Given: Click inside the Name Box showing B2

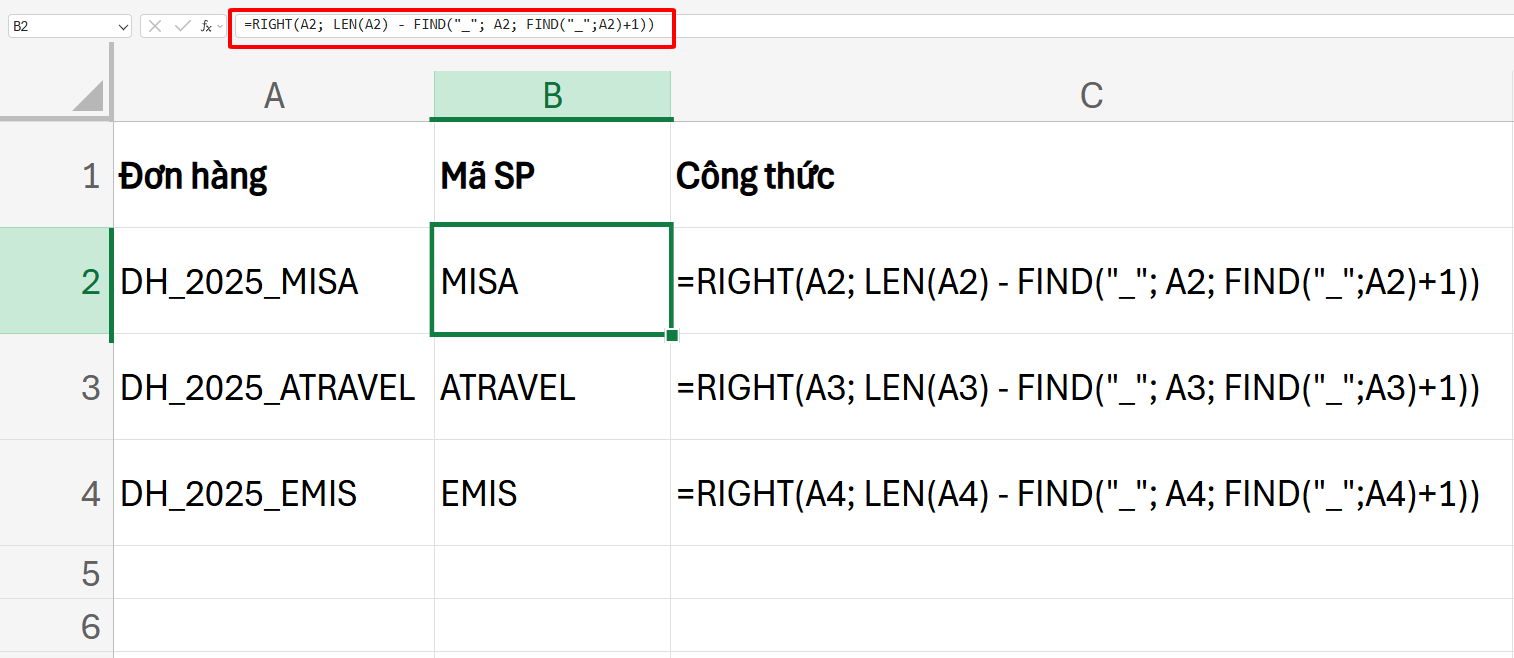Looking at the screenshot, I should pos(60,26).
